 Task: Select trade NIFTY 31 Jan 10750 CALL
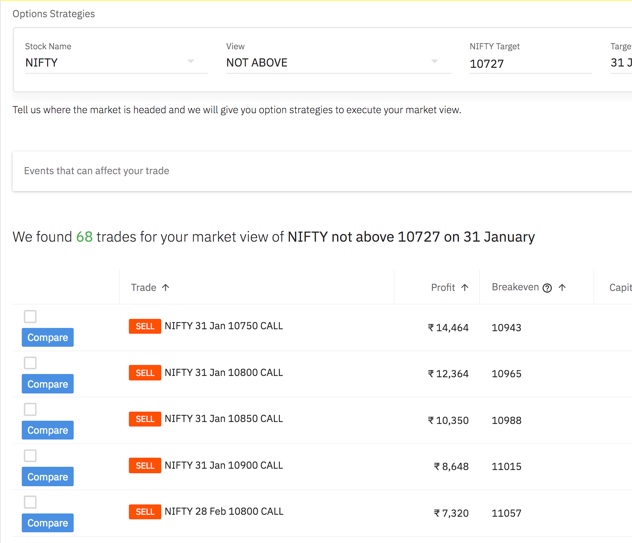coord(224,326)
